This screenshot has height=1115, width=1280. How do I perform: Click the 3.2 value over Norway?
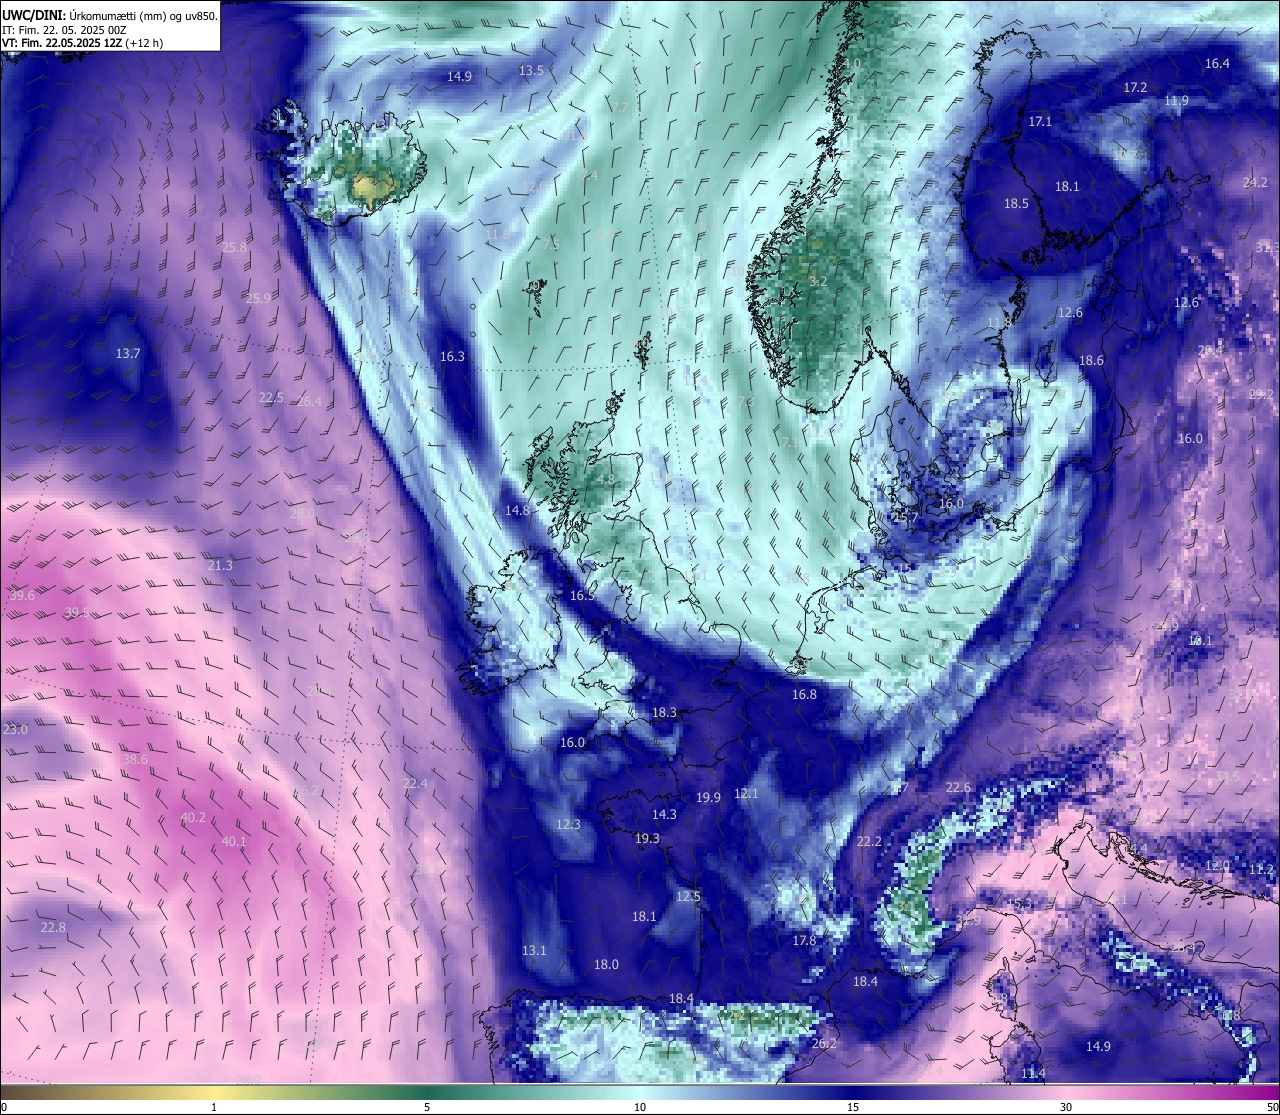pos(818,282)
